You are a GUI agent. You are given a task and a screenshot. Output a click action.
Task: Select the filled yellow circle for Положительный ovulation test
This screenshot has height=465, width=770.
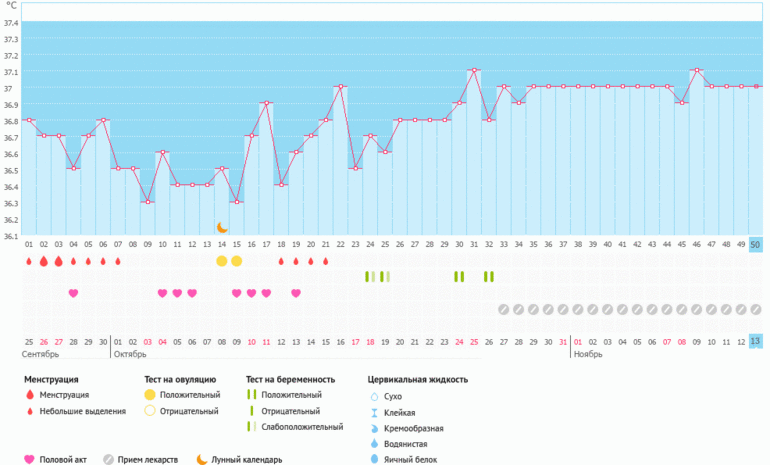pyautogui.click(x=150, y=395)
